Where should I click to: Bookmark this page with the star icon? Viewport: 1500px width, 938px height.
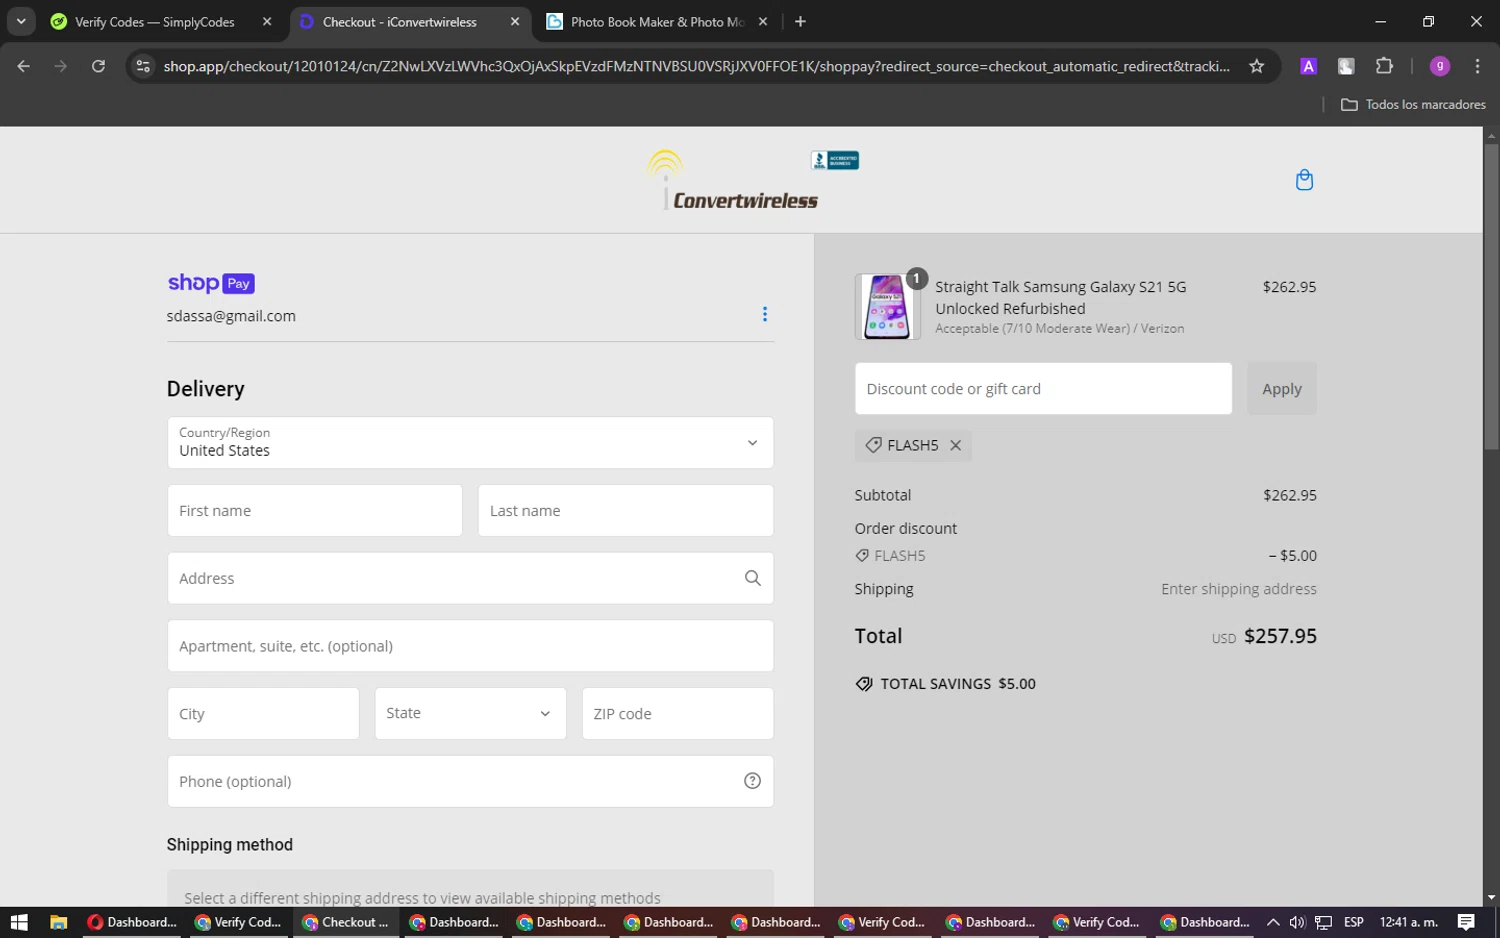point(1257,66)
